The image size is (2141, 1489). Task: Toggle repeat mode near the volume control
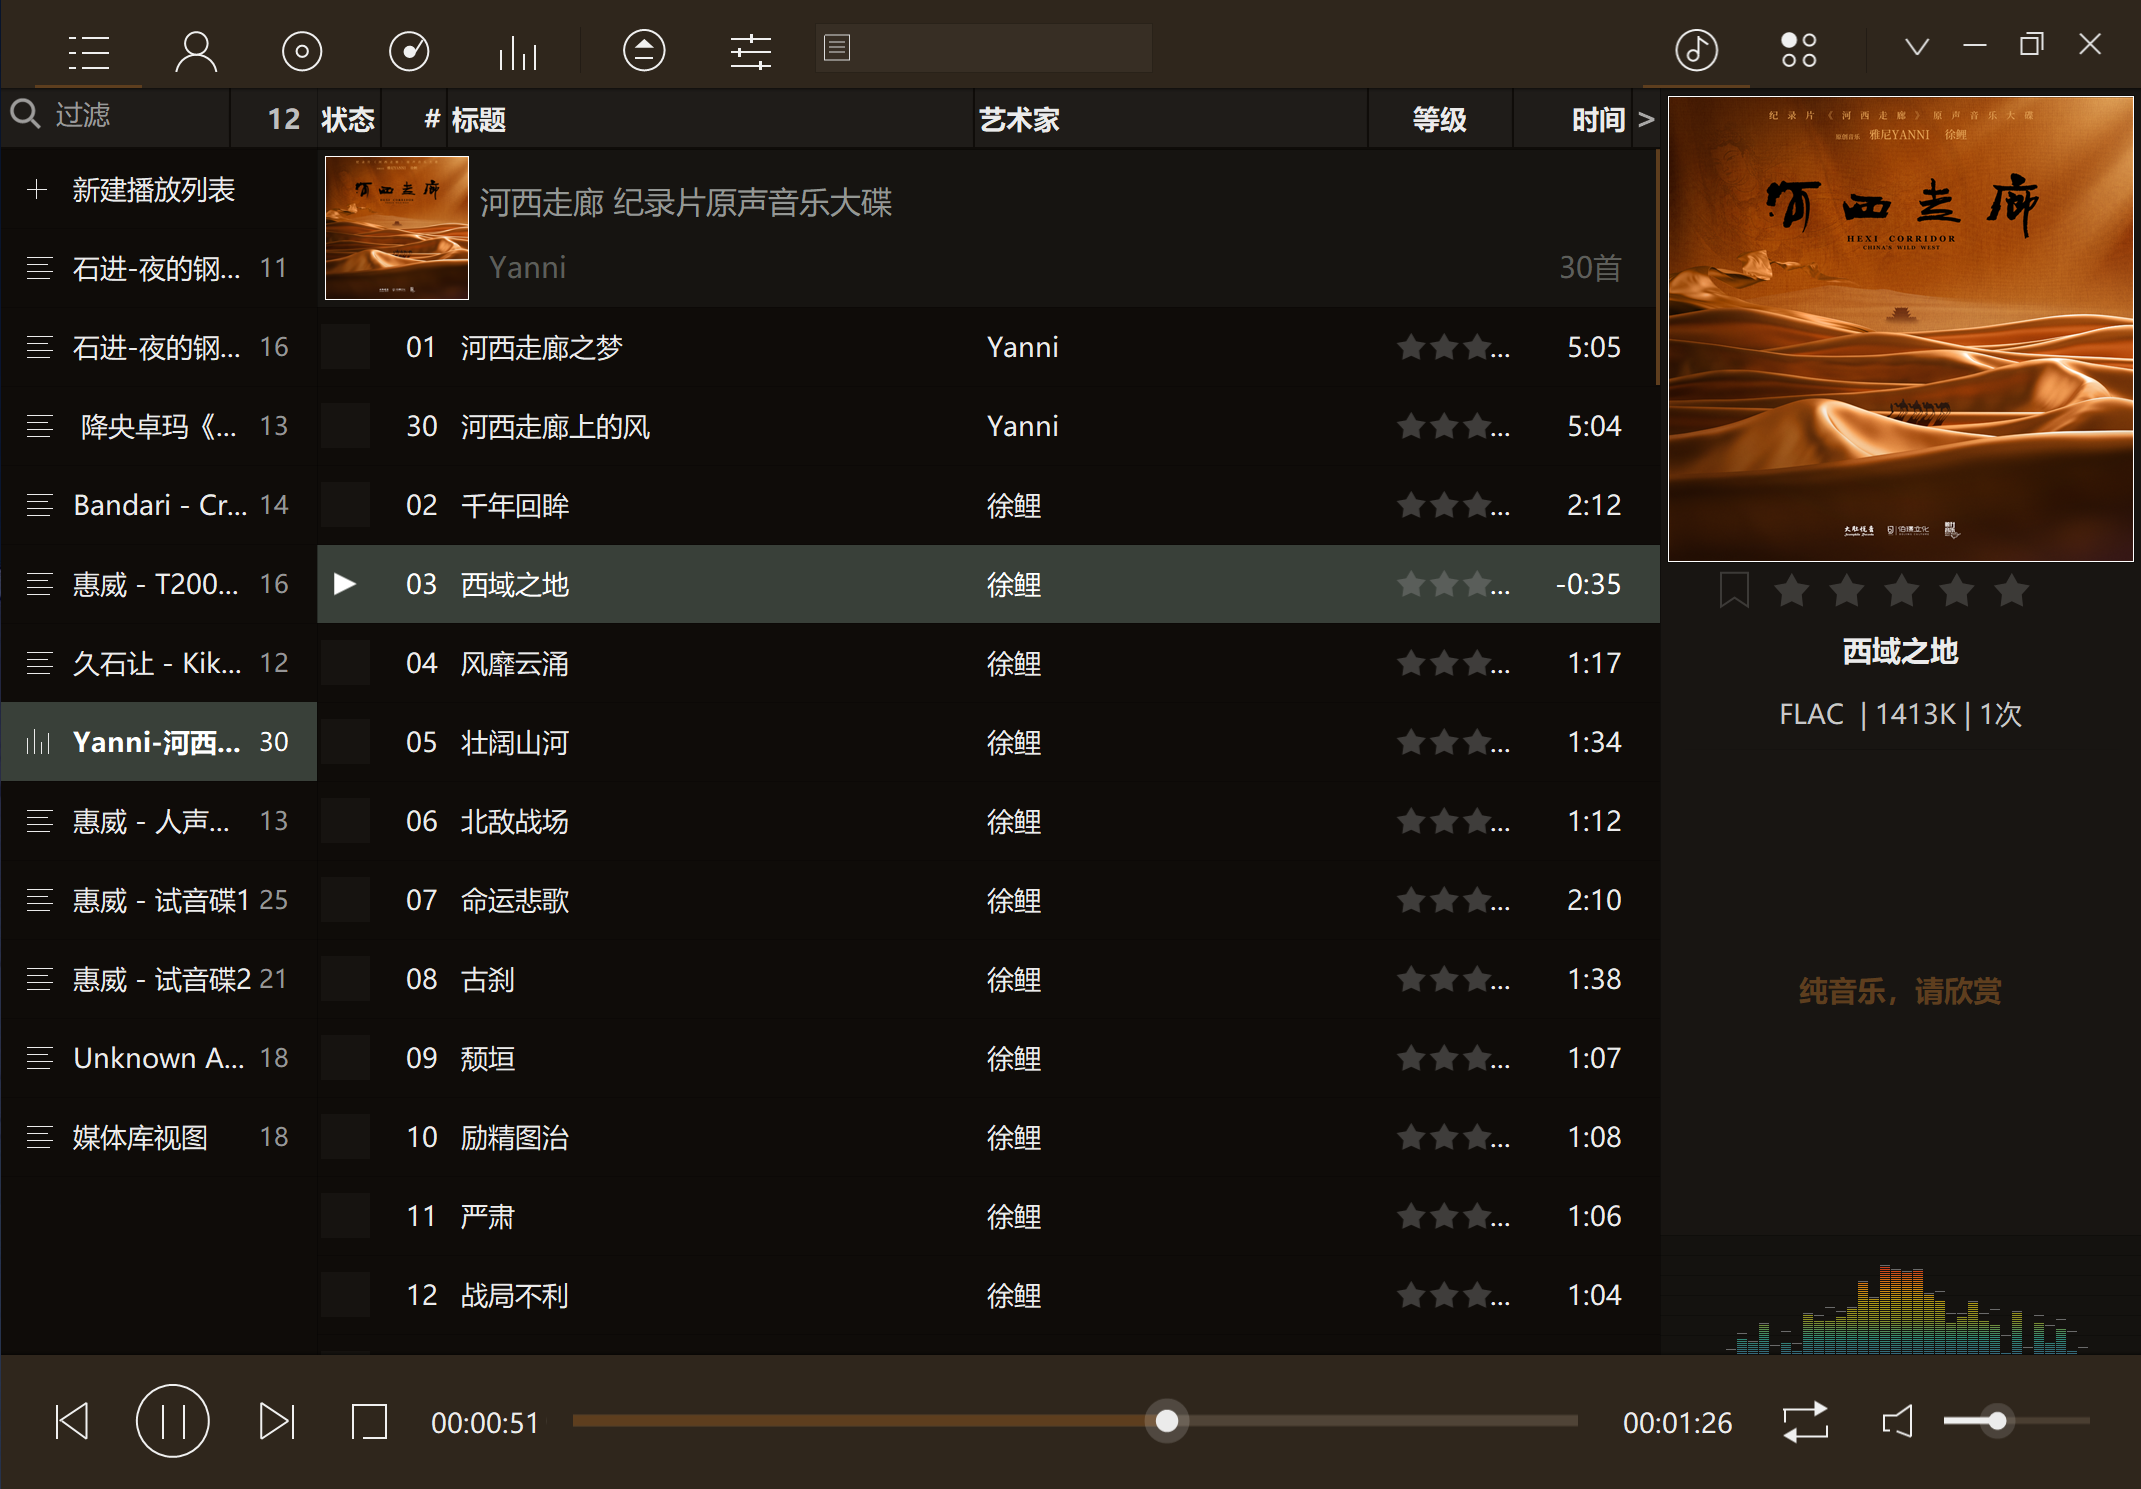pos(1804,1421)
